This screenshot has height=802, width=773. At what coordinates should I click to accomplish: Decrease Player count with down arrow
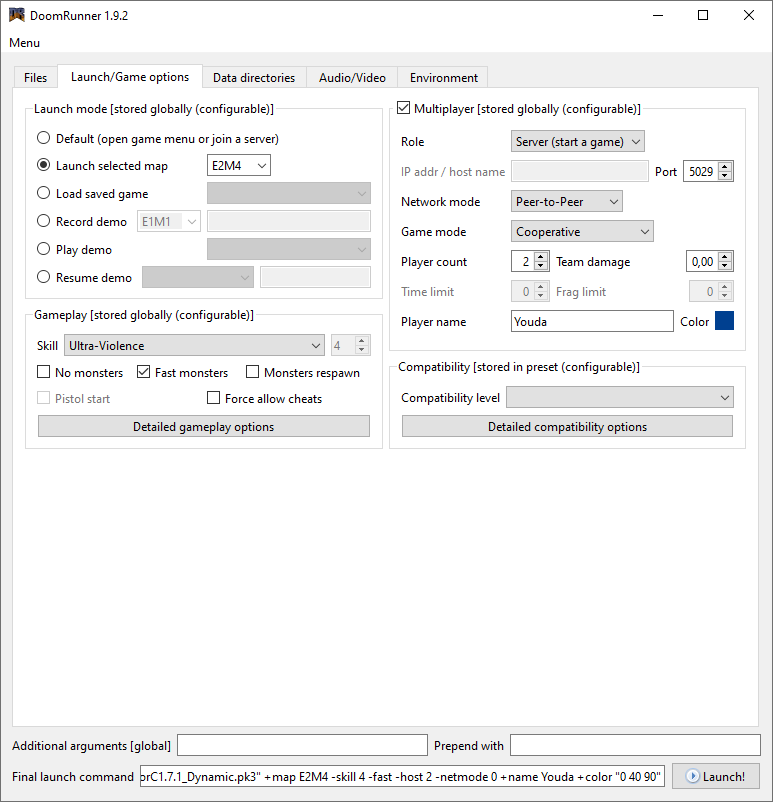(x=541, y=266)
